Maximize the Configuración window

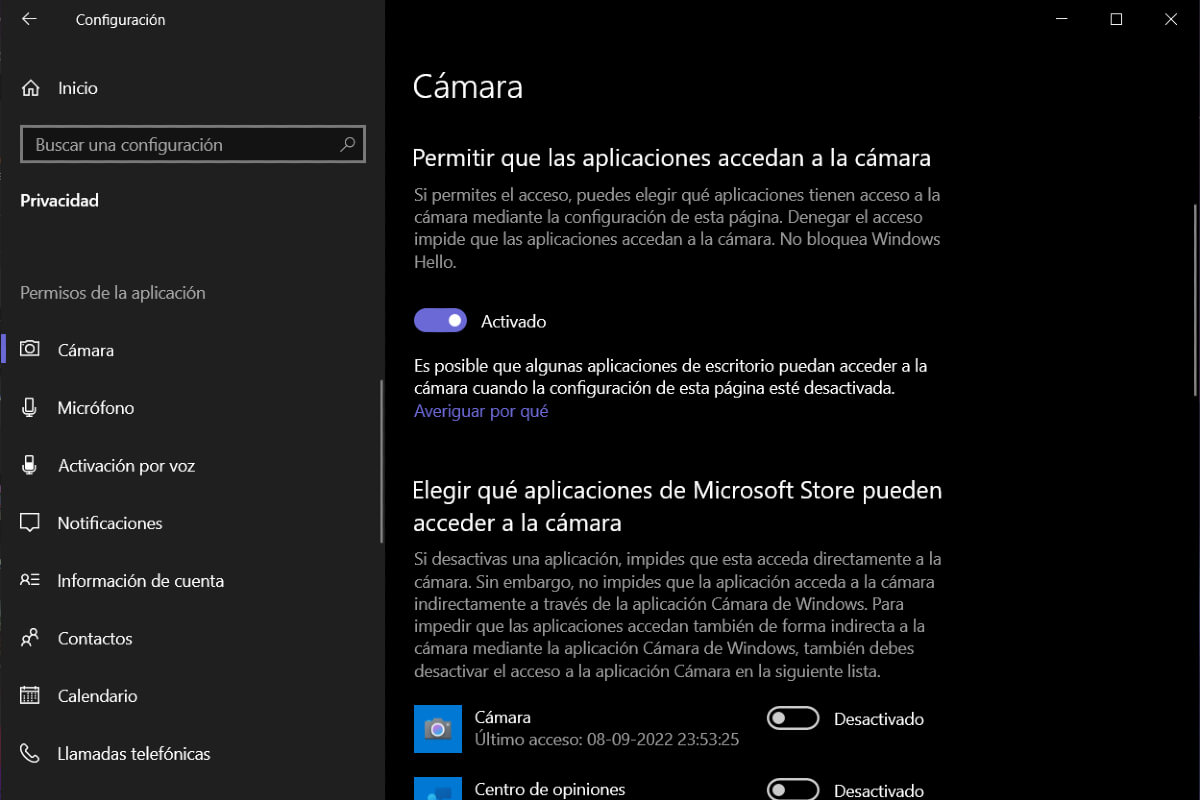1116,19
